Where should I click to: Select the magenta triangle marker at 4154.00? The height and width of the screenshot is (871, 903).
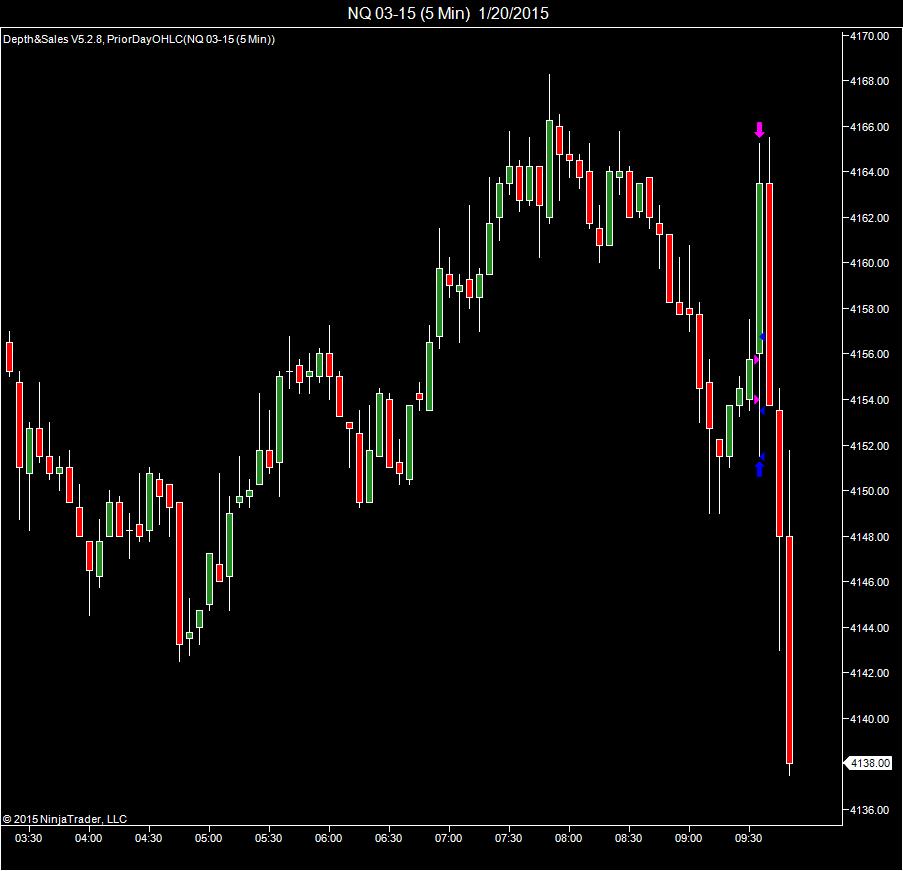point(756,399)
